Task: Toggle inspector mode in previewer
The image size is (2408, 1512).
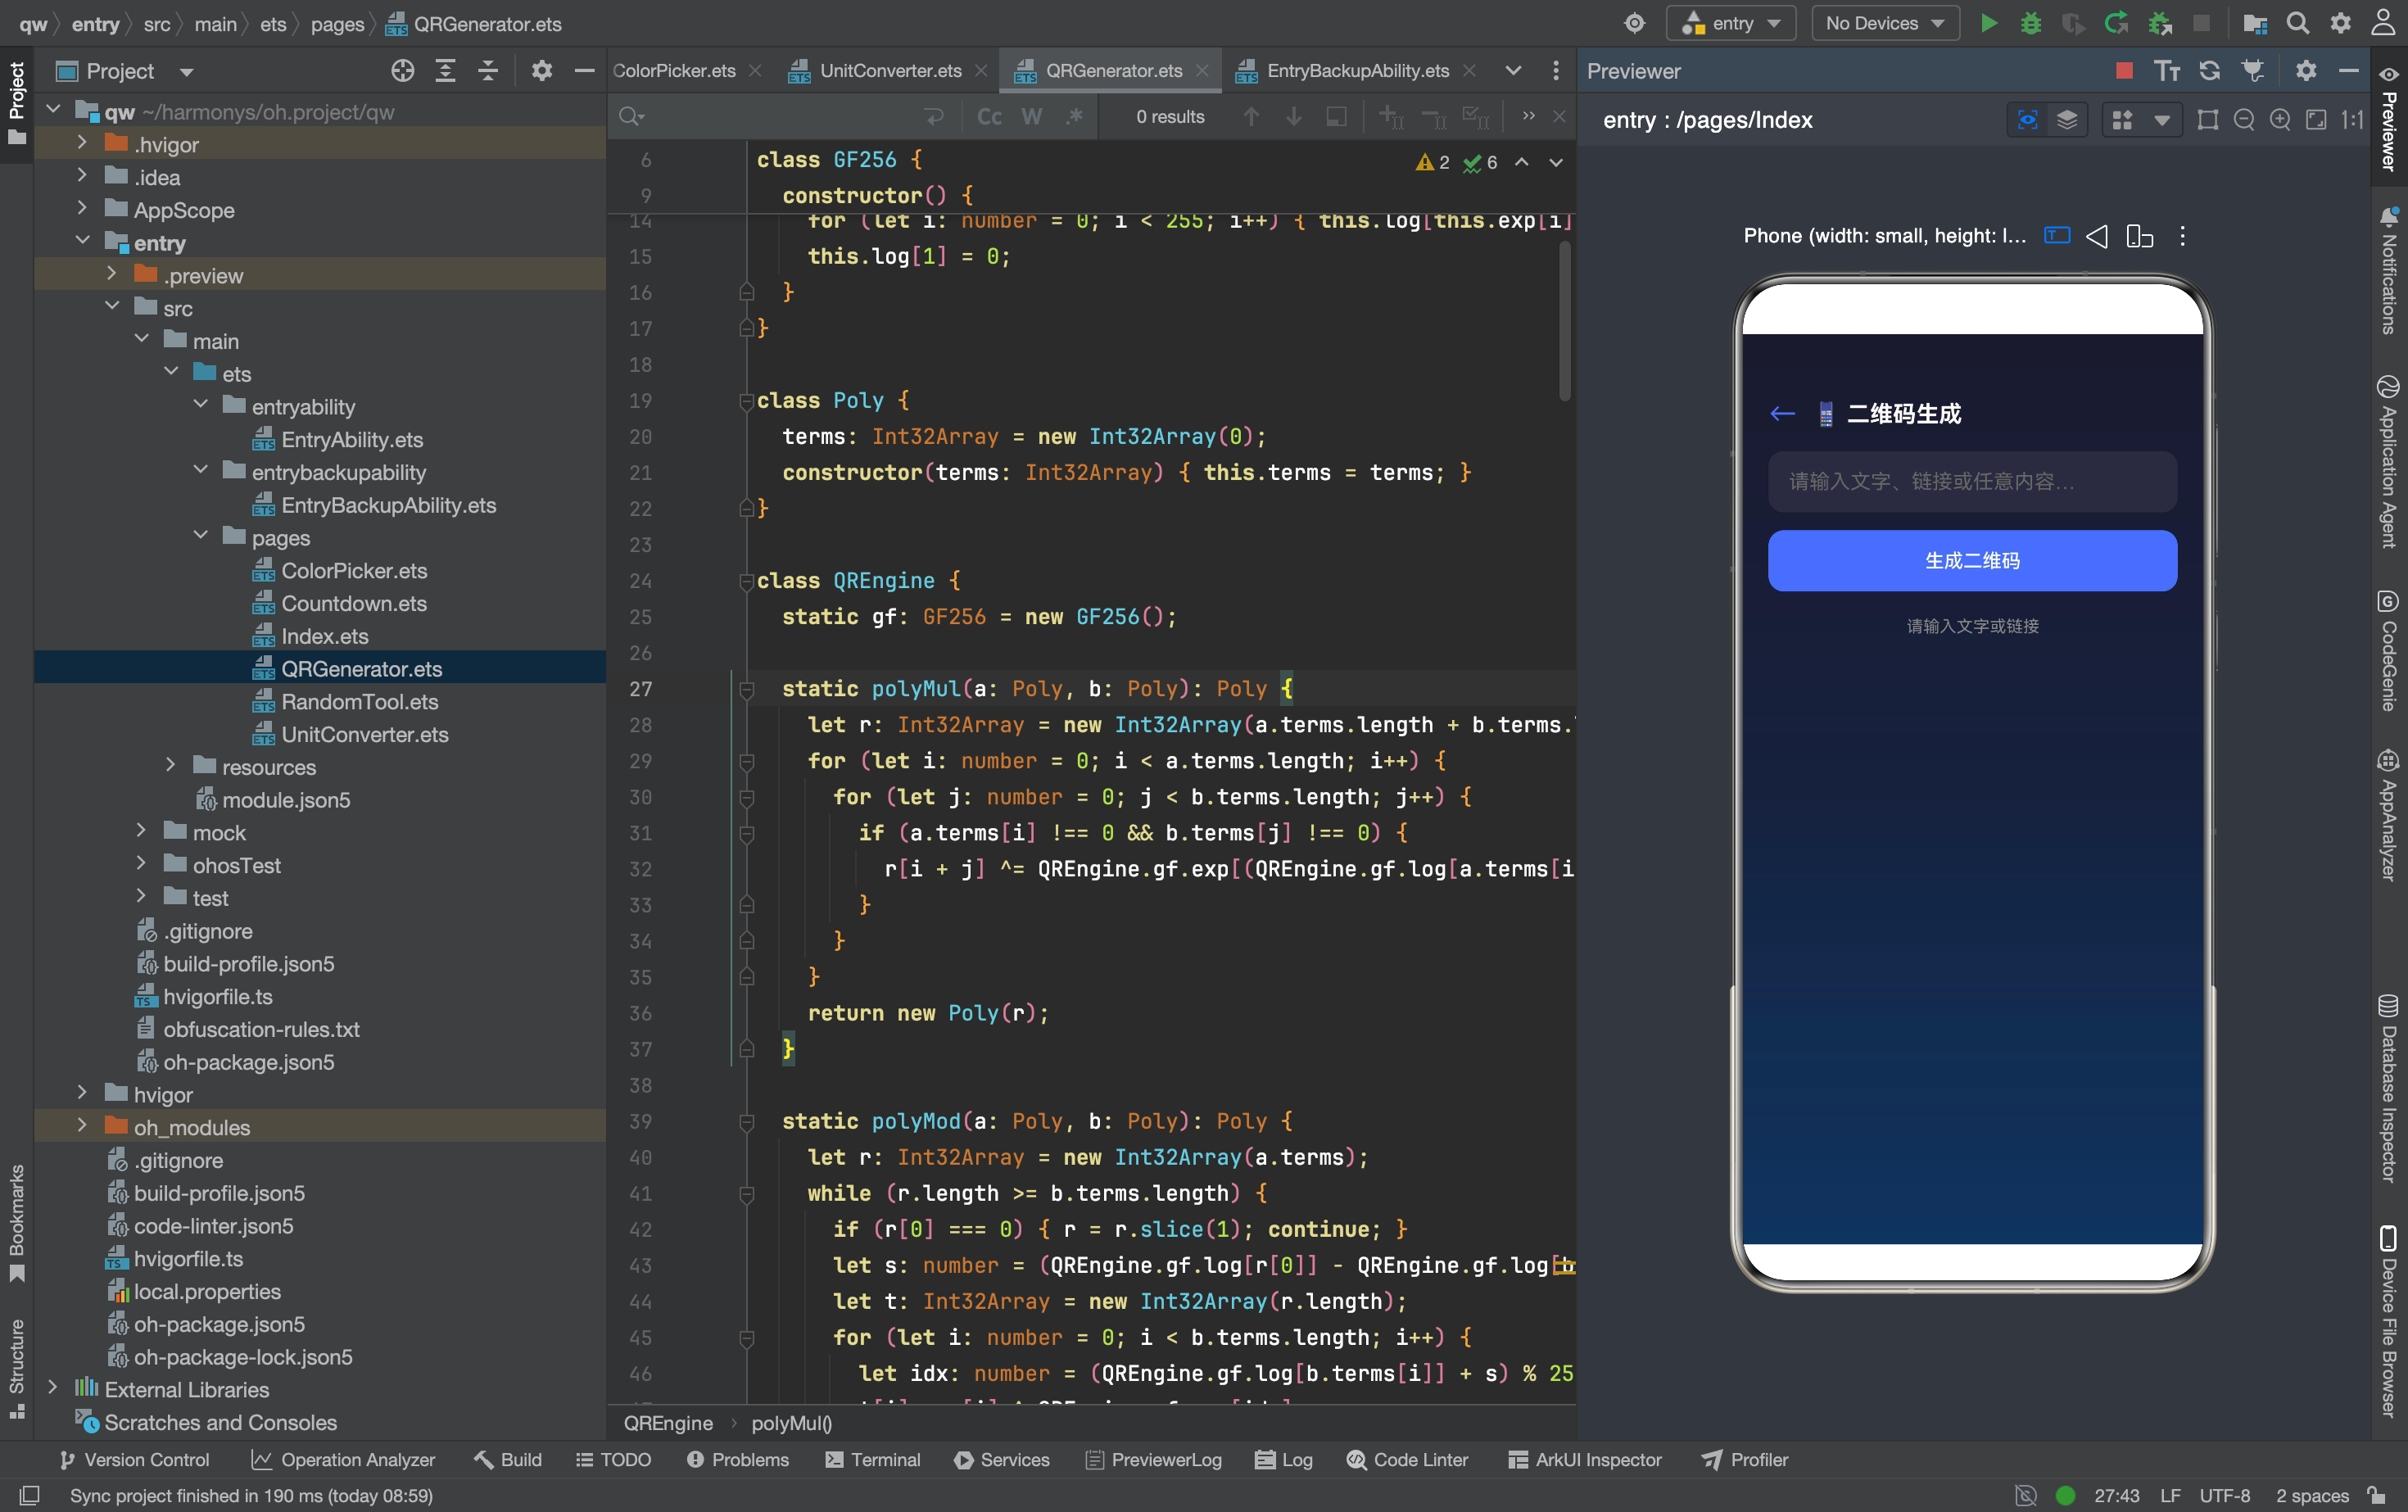Action: click(2028, 120)
